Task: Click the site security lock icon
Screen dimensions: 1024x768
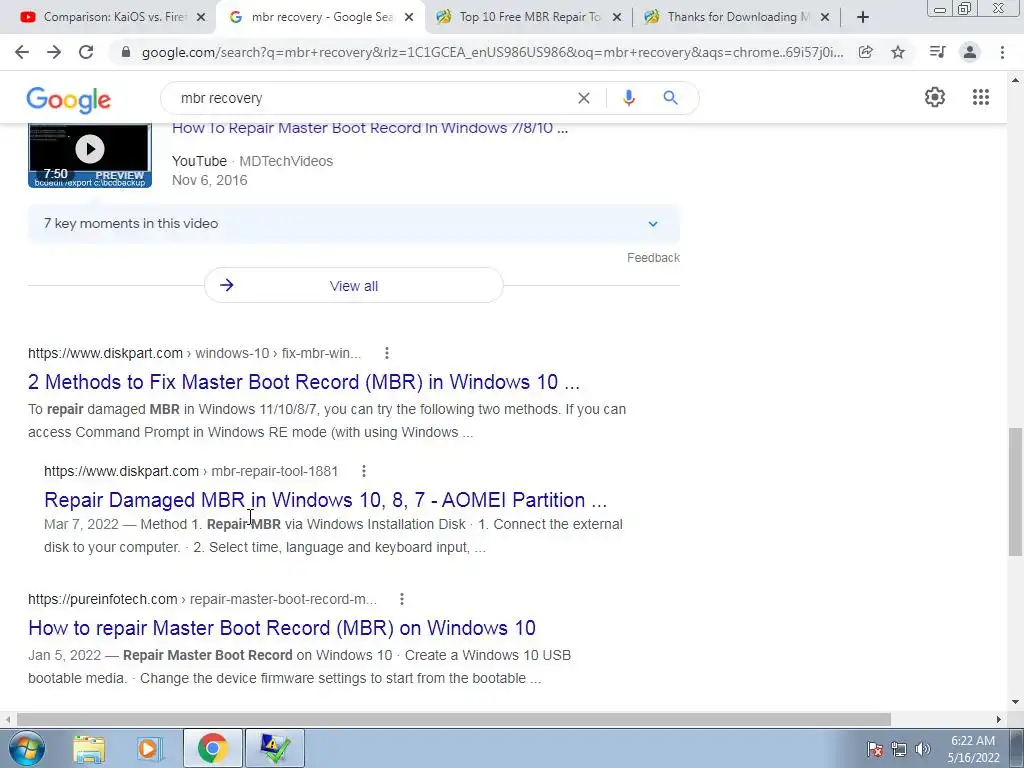Action: (126, 52)
